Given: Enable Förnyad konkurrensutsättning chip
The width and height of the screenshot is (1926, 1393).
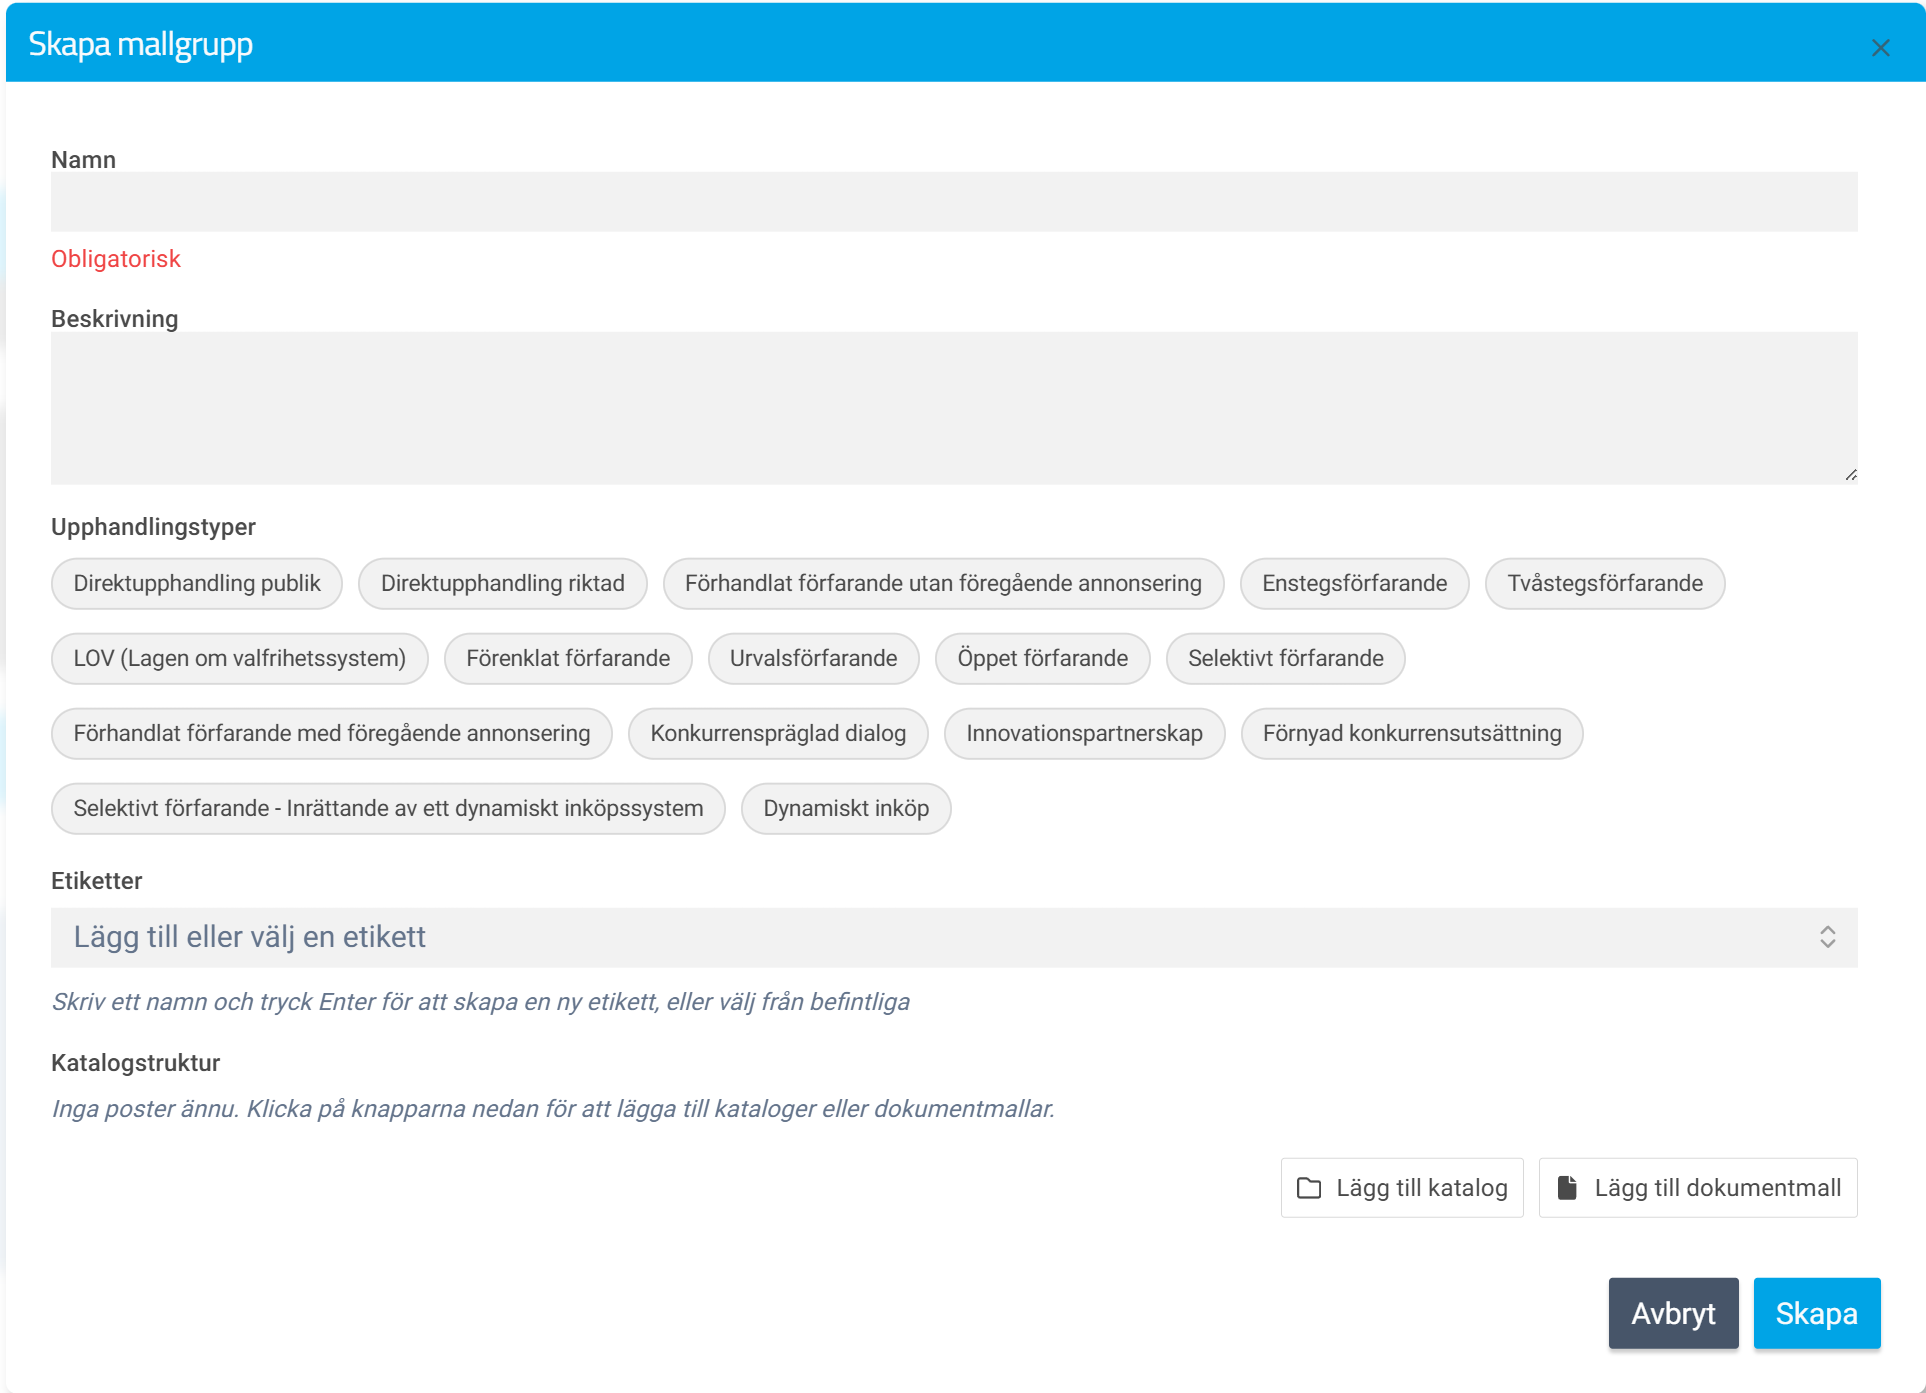Looking at the screenshot, I should click(x=1411, y=734).
